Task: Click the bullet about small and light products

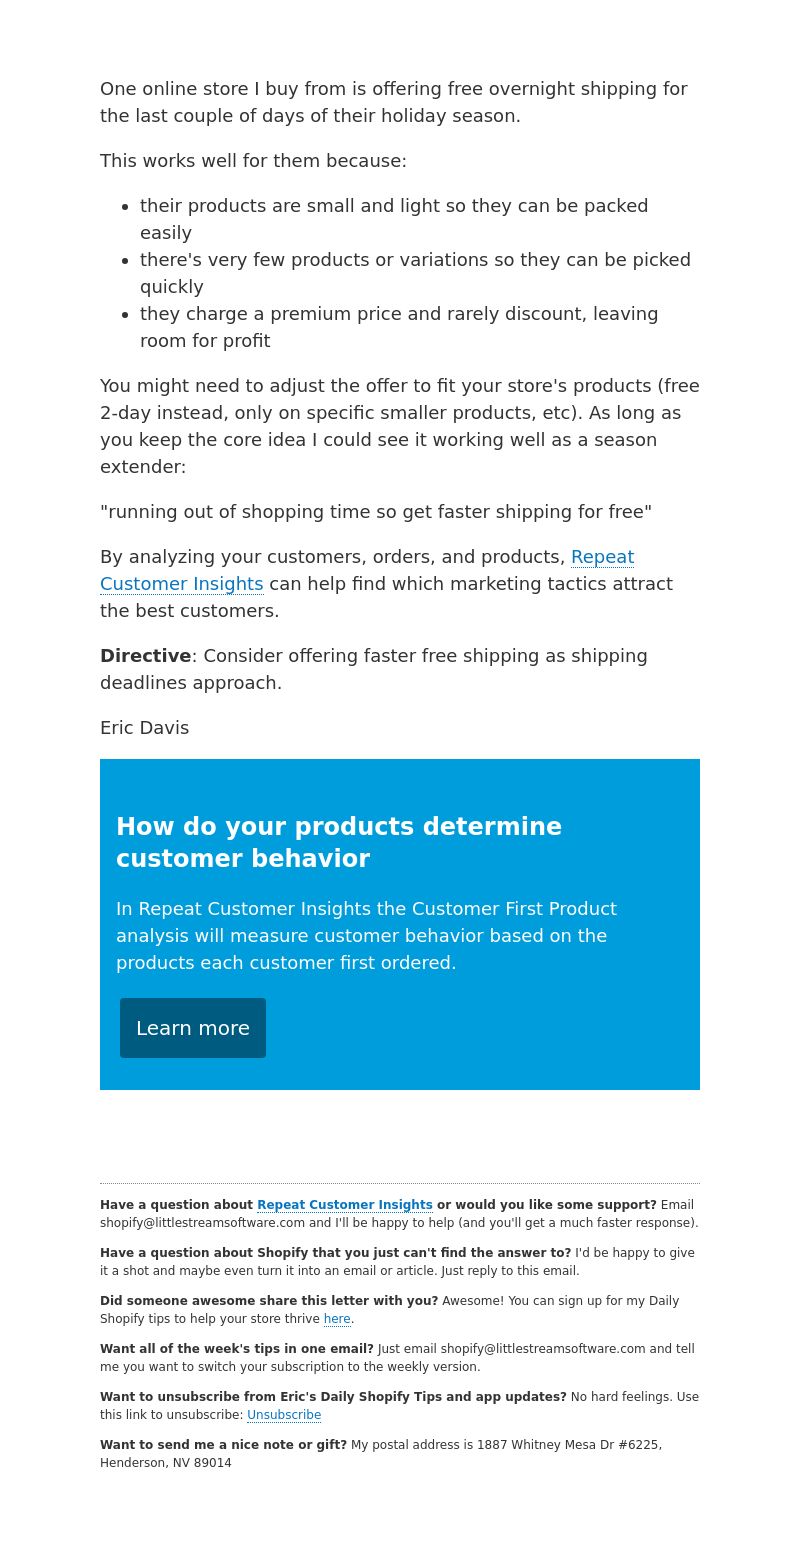Action: [x=394, y=219]
